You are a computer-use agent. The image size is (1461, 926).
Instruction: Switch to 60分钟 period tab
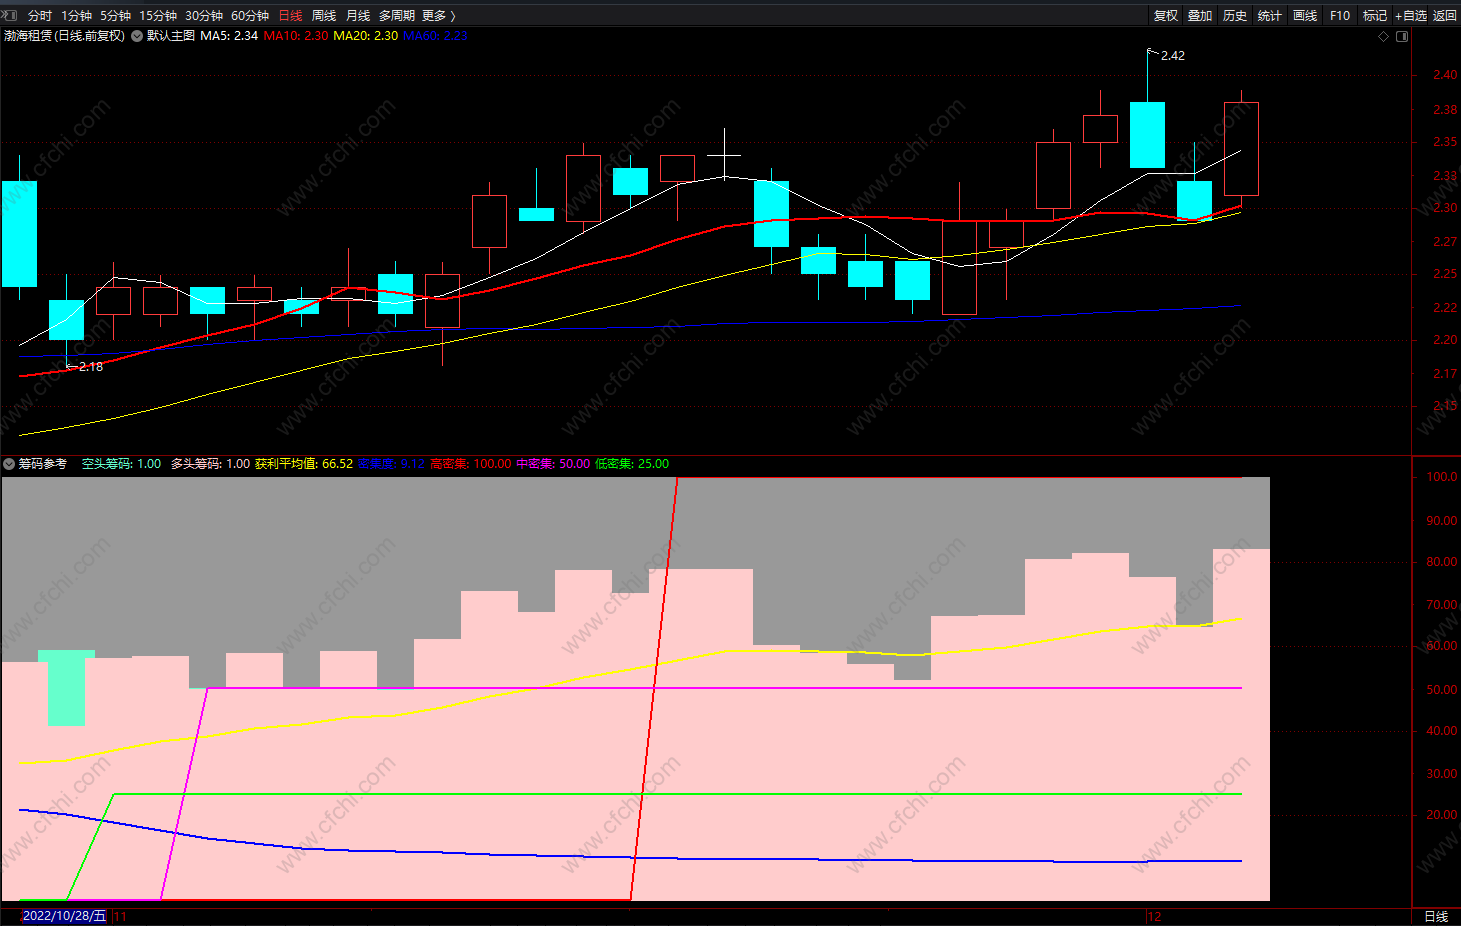(x=250, y=15)
